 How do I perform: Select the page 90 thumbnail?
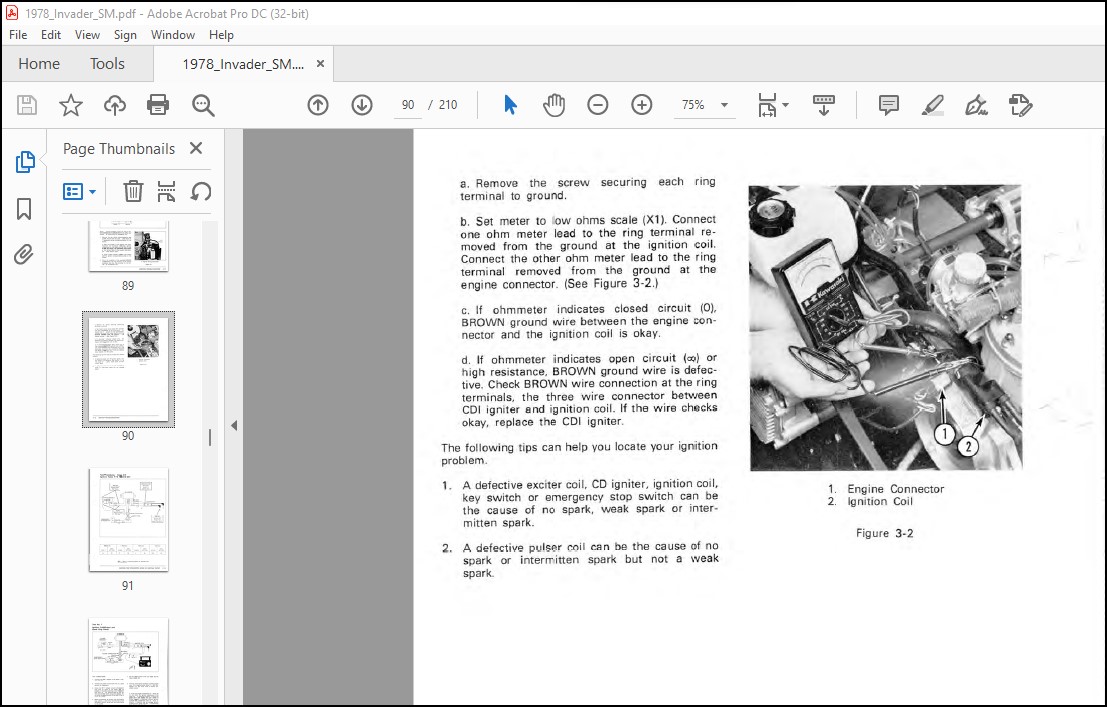point(128,369)
